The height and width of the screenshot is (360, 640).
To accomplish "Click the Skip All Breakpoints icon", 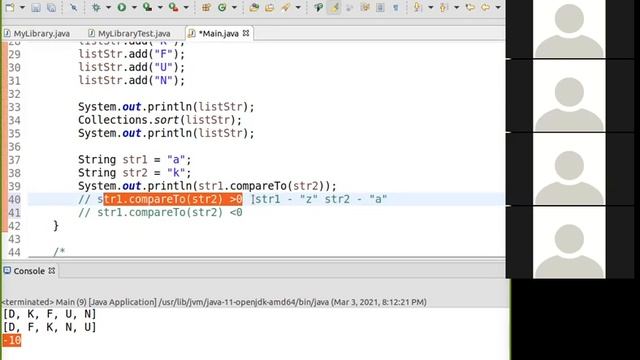I will pyautogui.click(x=74, y=7).
